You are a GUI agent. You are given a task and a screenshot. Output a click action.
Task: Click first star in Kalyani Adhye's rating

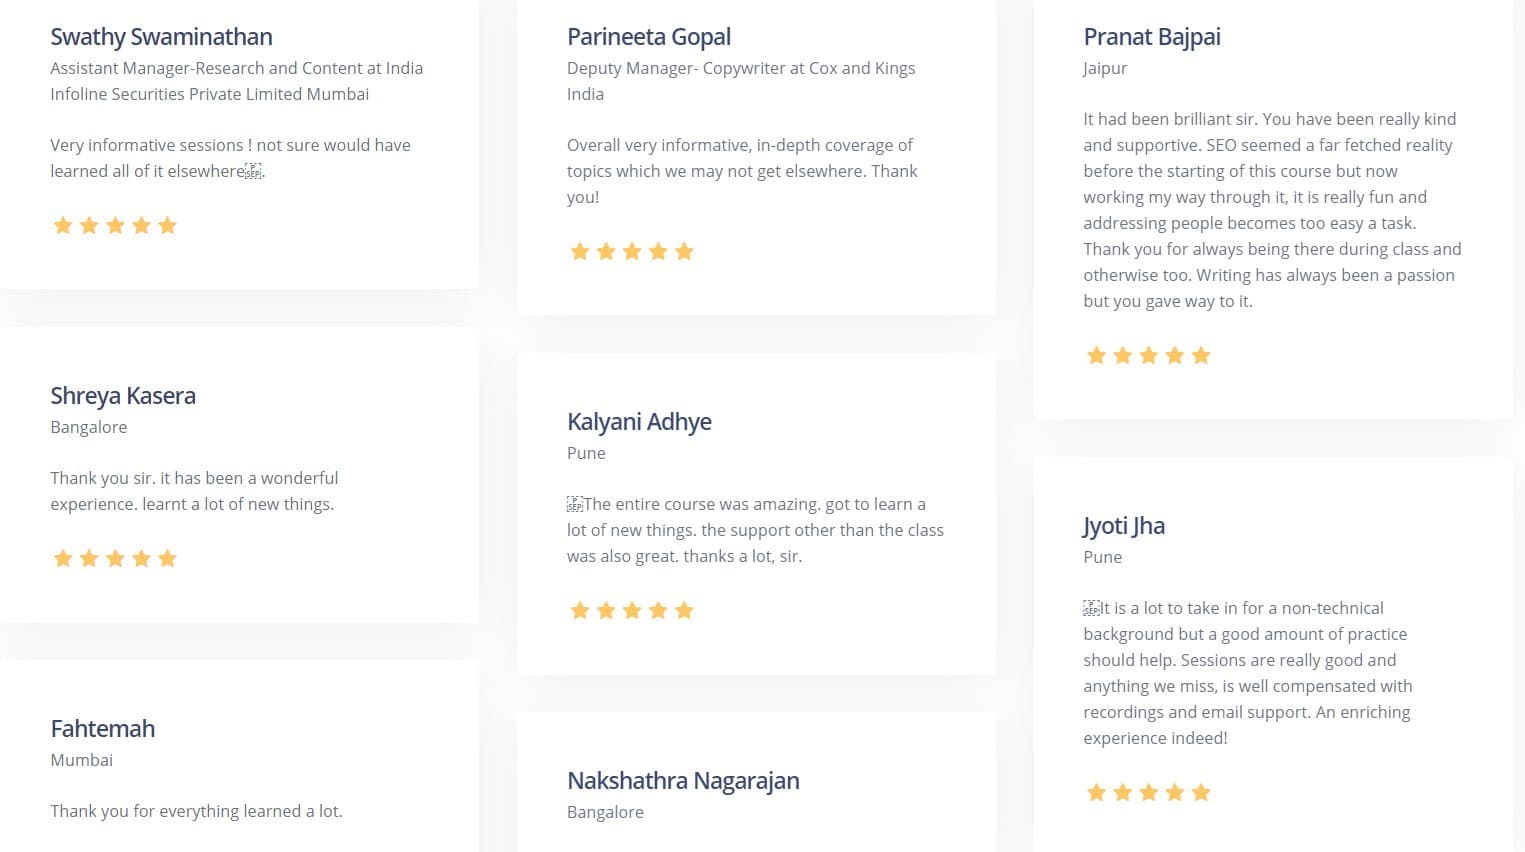click(580, 611)
